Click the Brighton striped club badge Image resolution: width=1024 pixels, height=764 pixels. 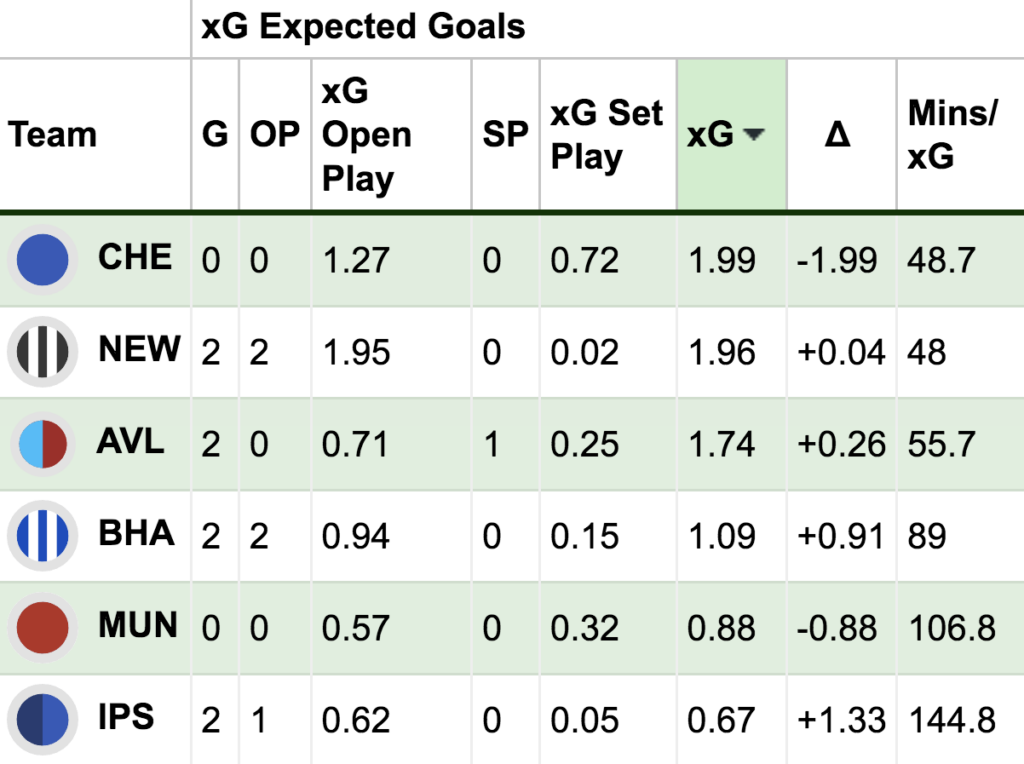(42, 536)
